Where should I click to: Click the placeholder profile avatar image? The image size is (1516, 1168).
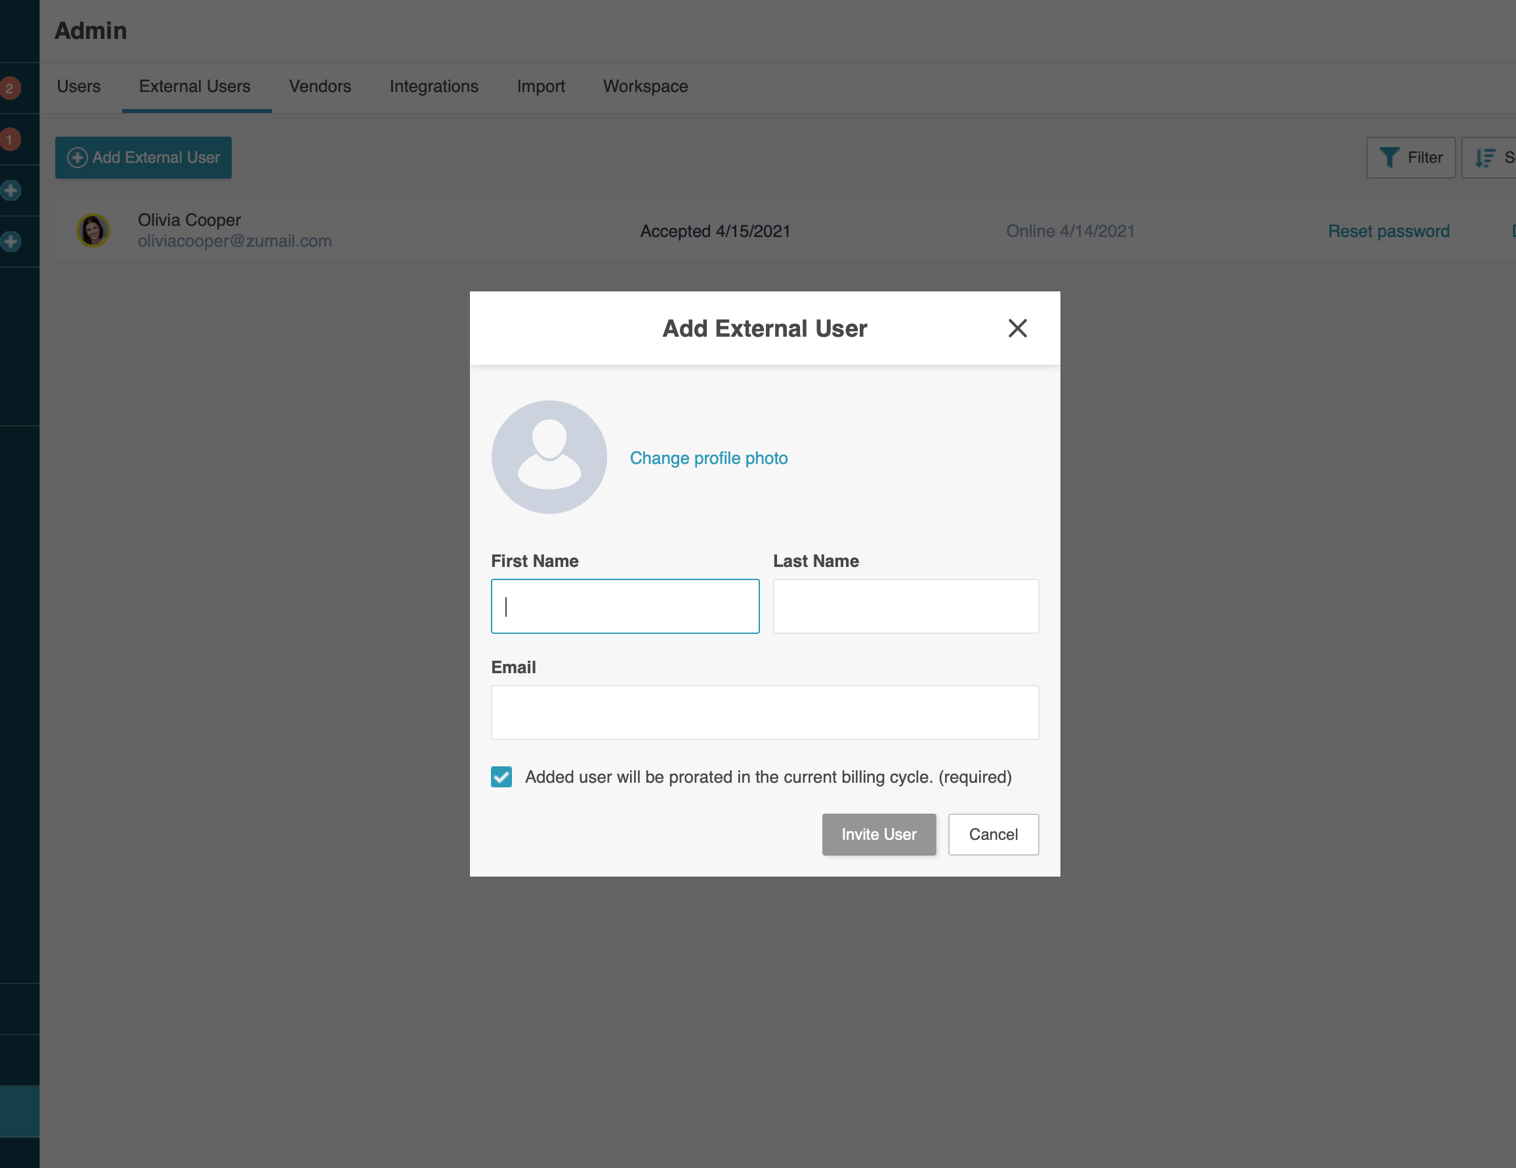pos(549,457)
